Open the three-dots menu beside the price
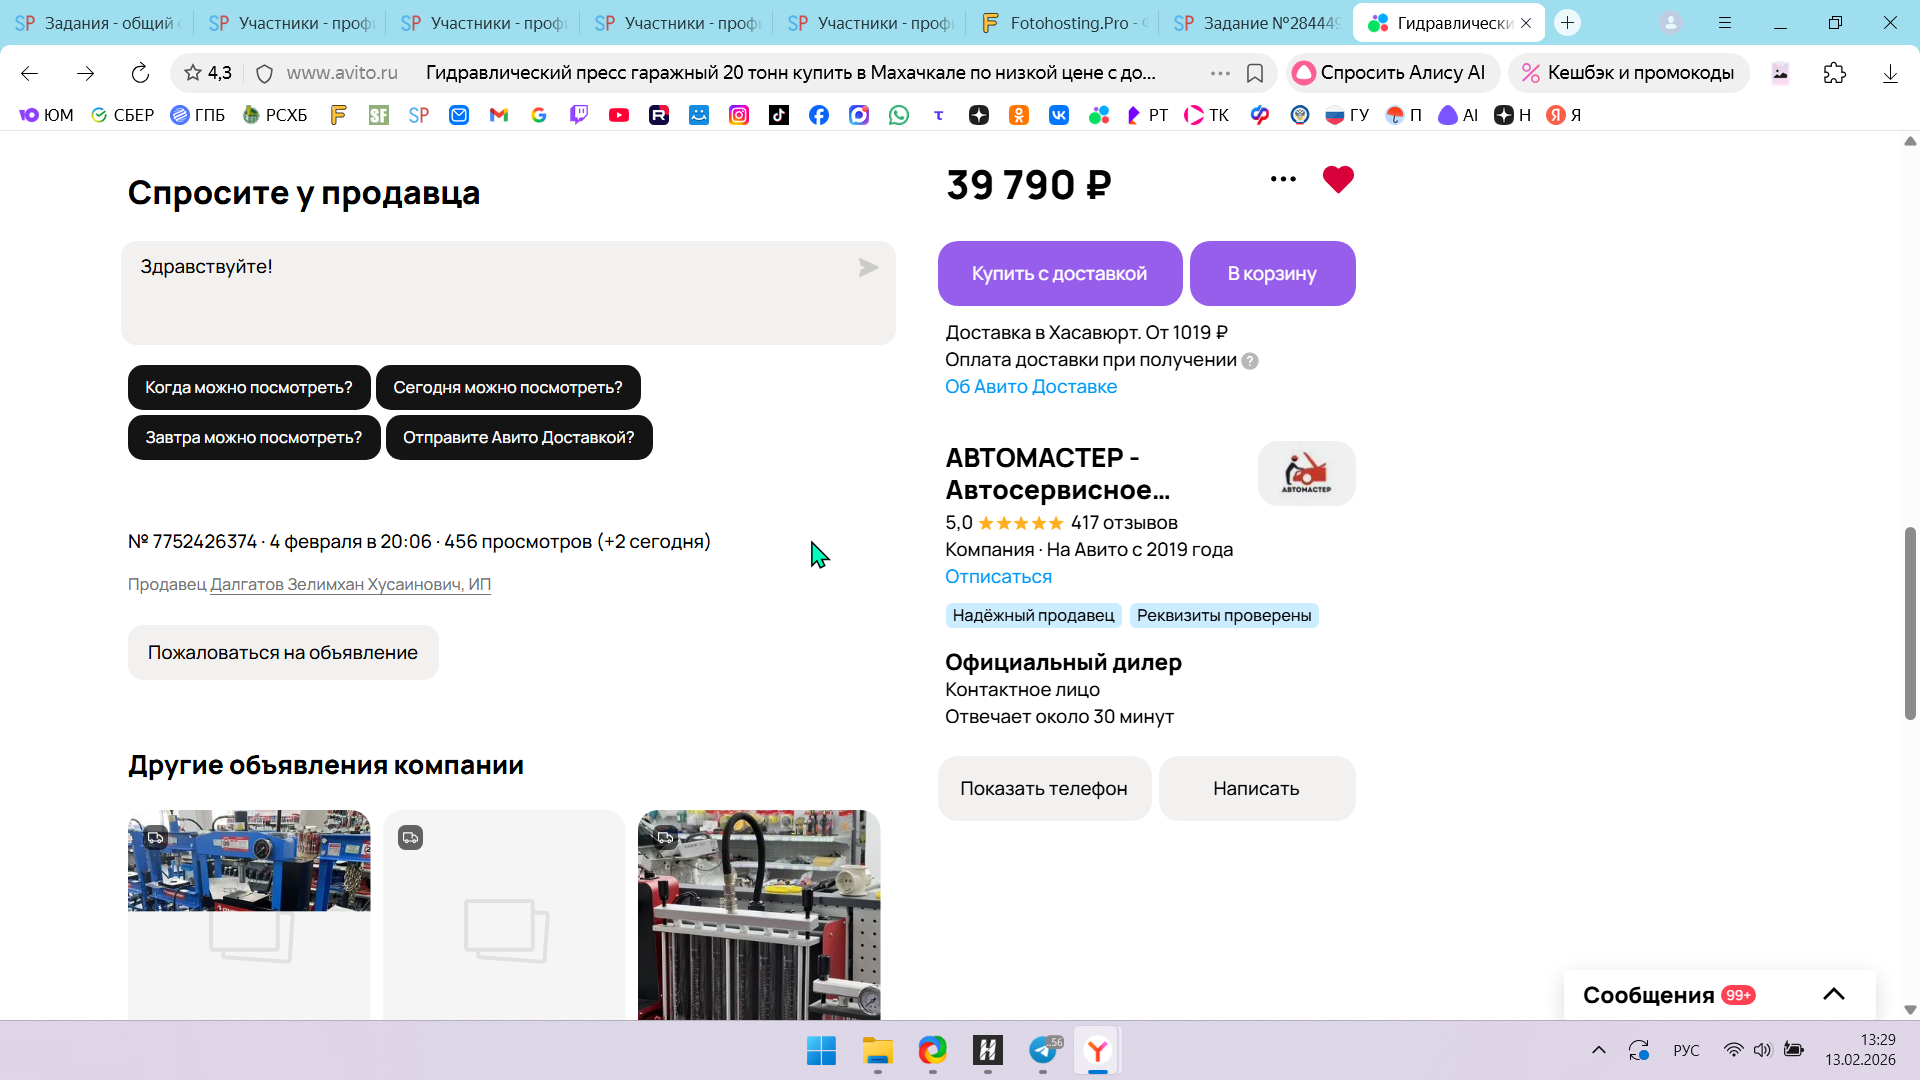Screen dimensions: 1920x1080 (x=1283, y=180)
